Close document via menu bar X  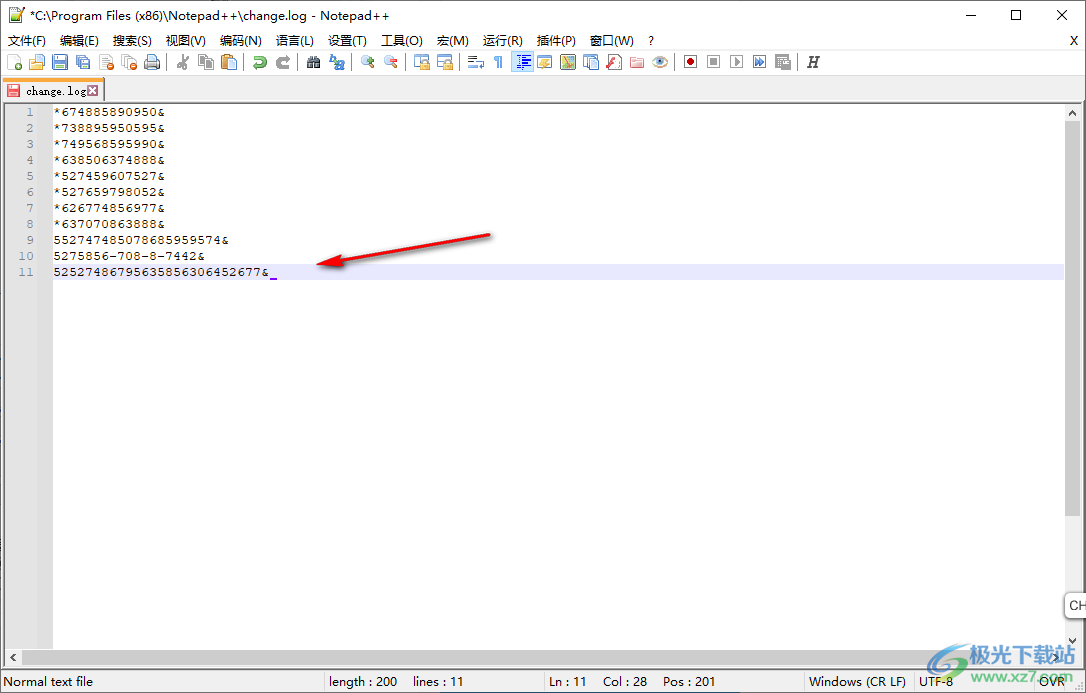click(1074, 41)
